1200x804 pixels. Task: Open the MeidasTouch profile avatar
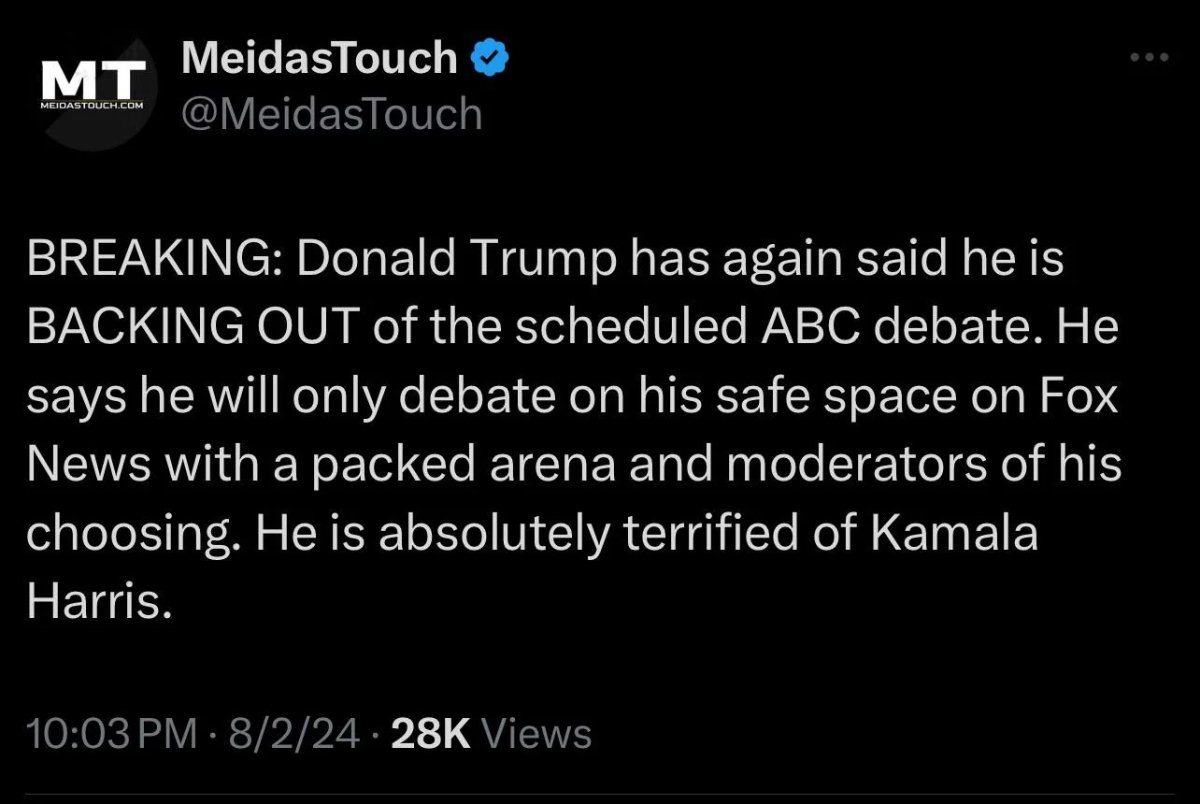pos(93,92)
